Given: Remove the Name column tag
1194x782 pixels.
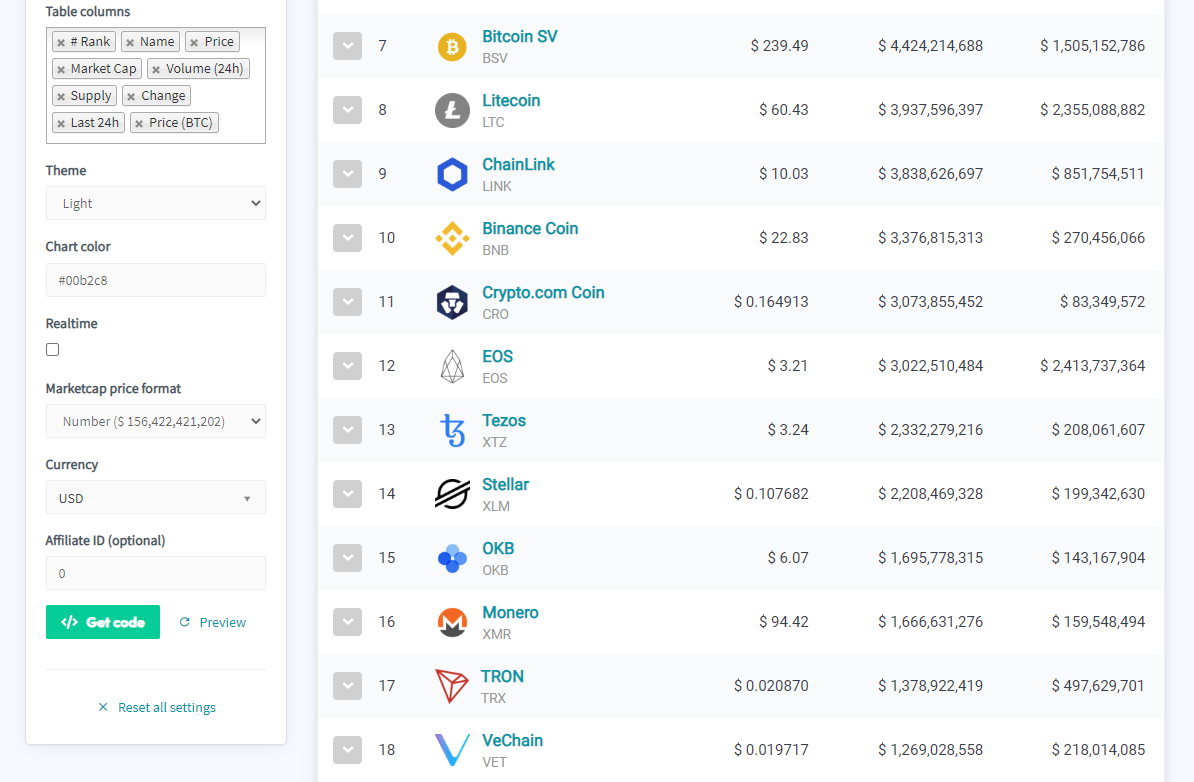Looking at the screenshot, I should click(130, 43).
